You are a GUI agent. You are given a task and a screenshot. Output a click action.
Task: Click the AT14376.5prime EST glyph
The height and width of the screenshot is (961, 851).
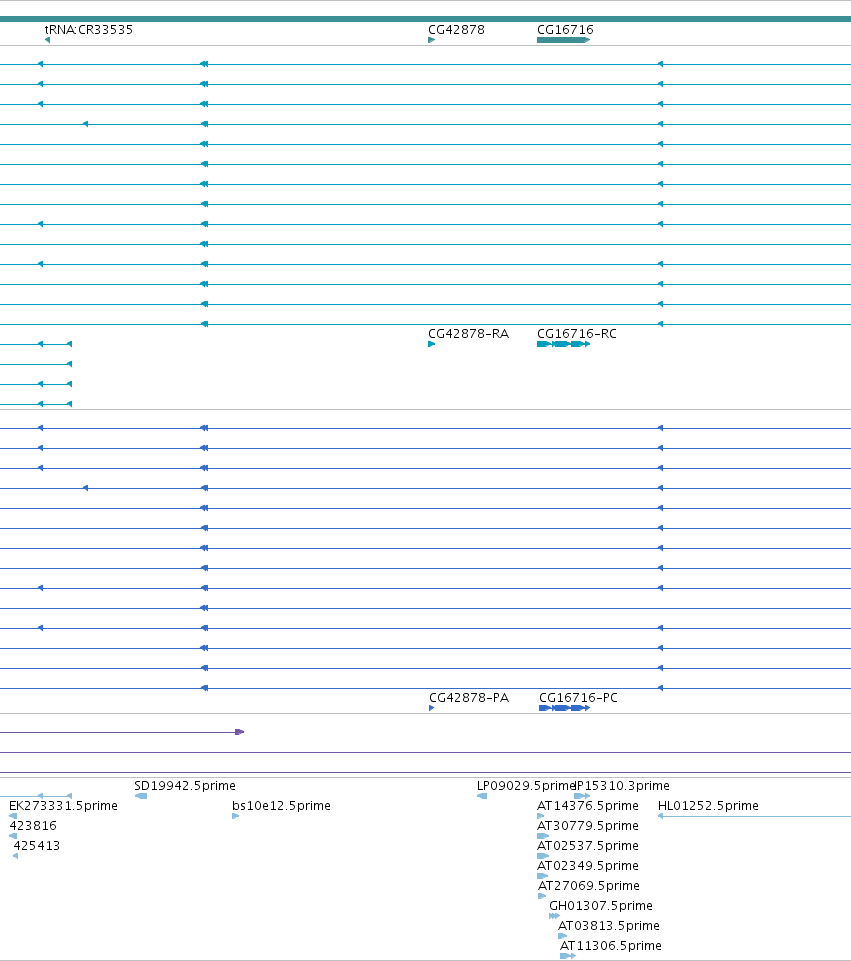[540, 816]
